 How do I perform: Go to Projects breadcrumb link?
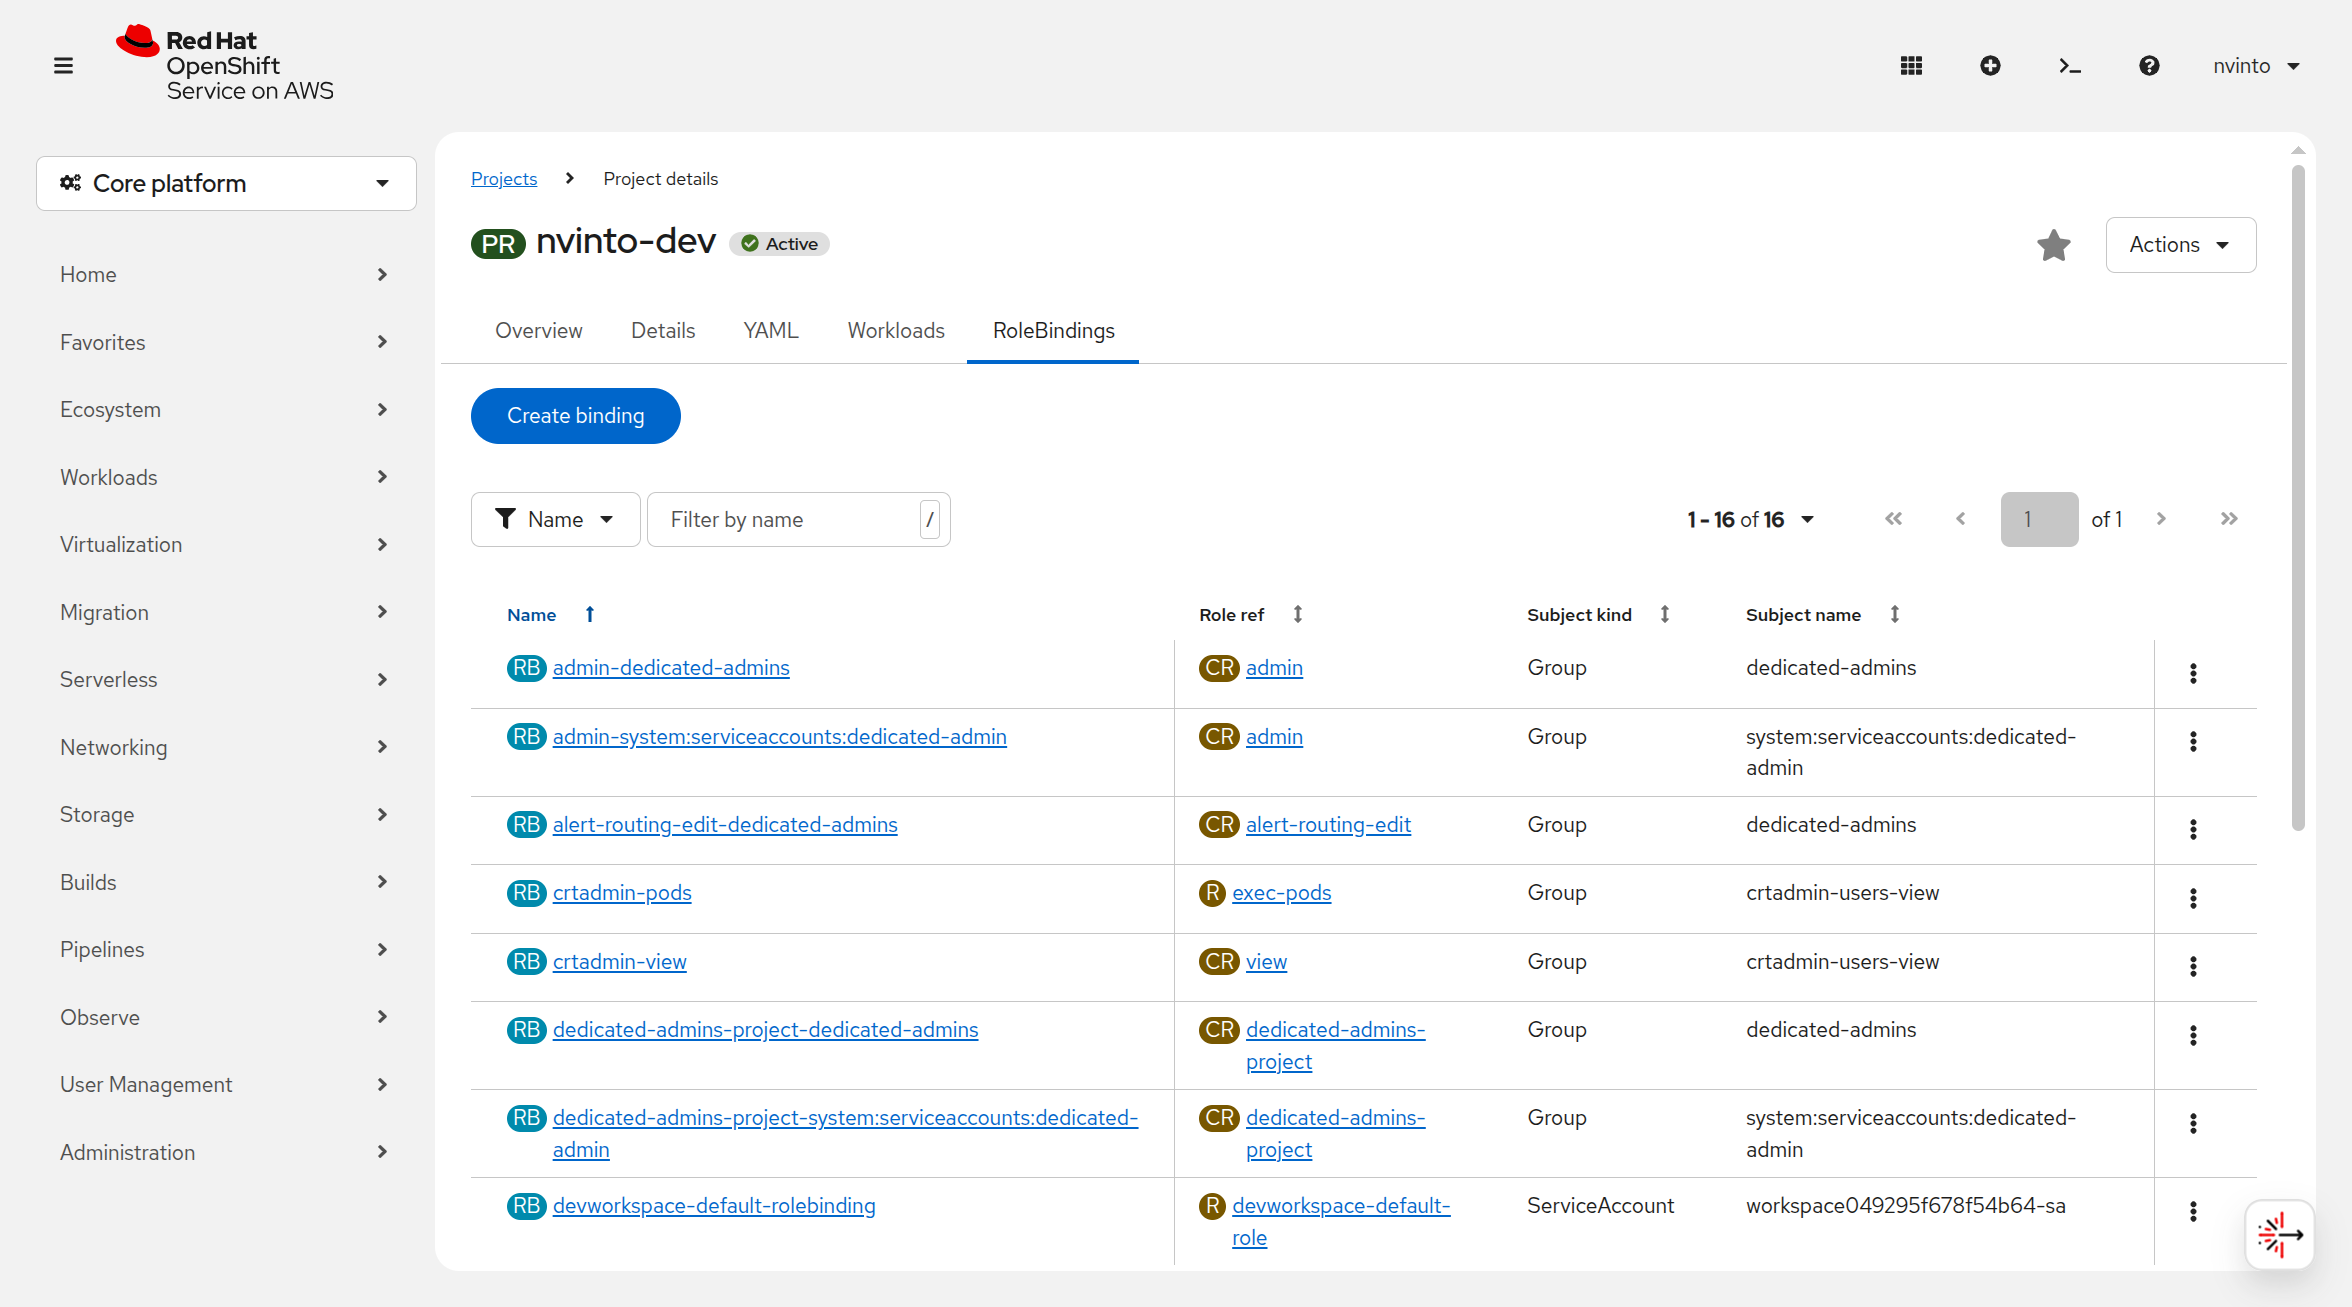[x=504, y=179]
